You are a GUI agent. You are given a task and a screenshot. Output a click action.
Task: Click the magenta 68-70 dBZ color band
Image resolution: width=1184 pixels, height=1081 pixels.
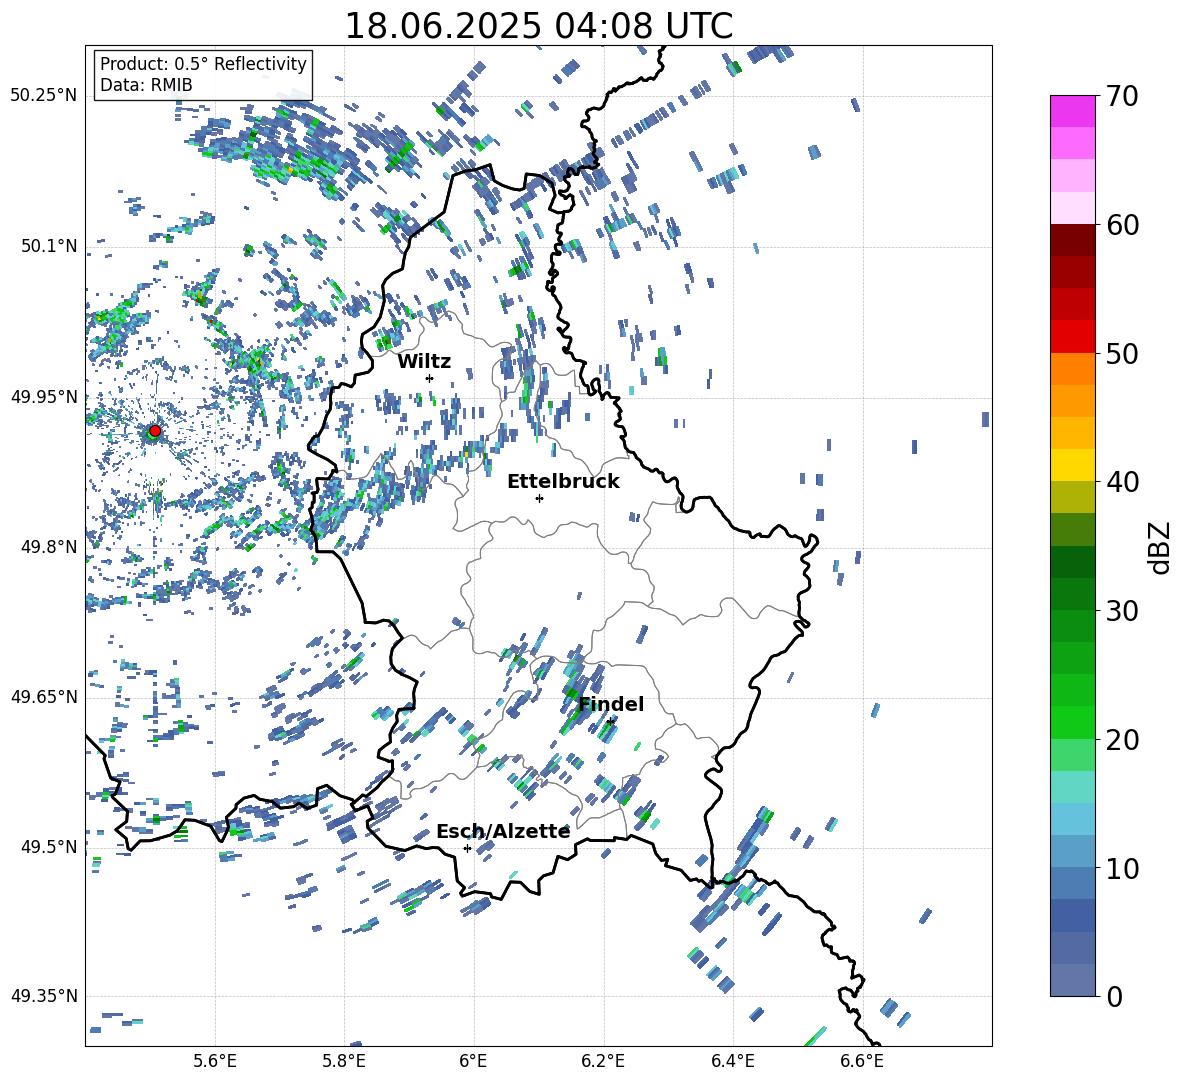1072,111
